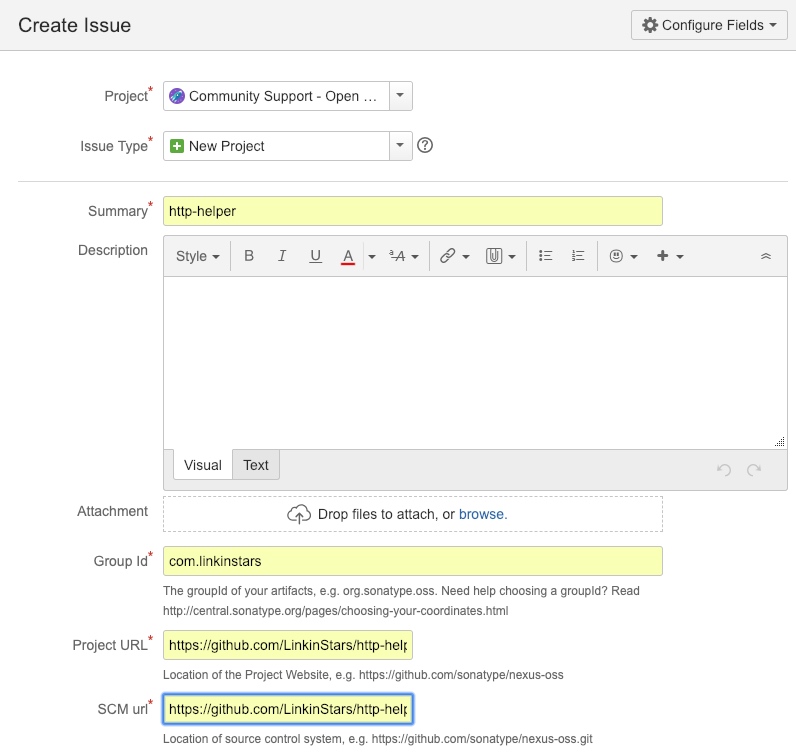Open the more insert options plus menu
This screenshot has height=756, width=796.
[x=669, y=256]
